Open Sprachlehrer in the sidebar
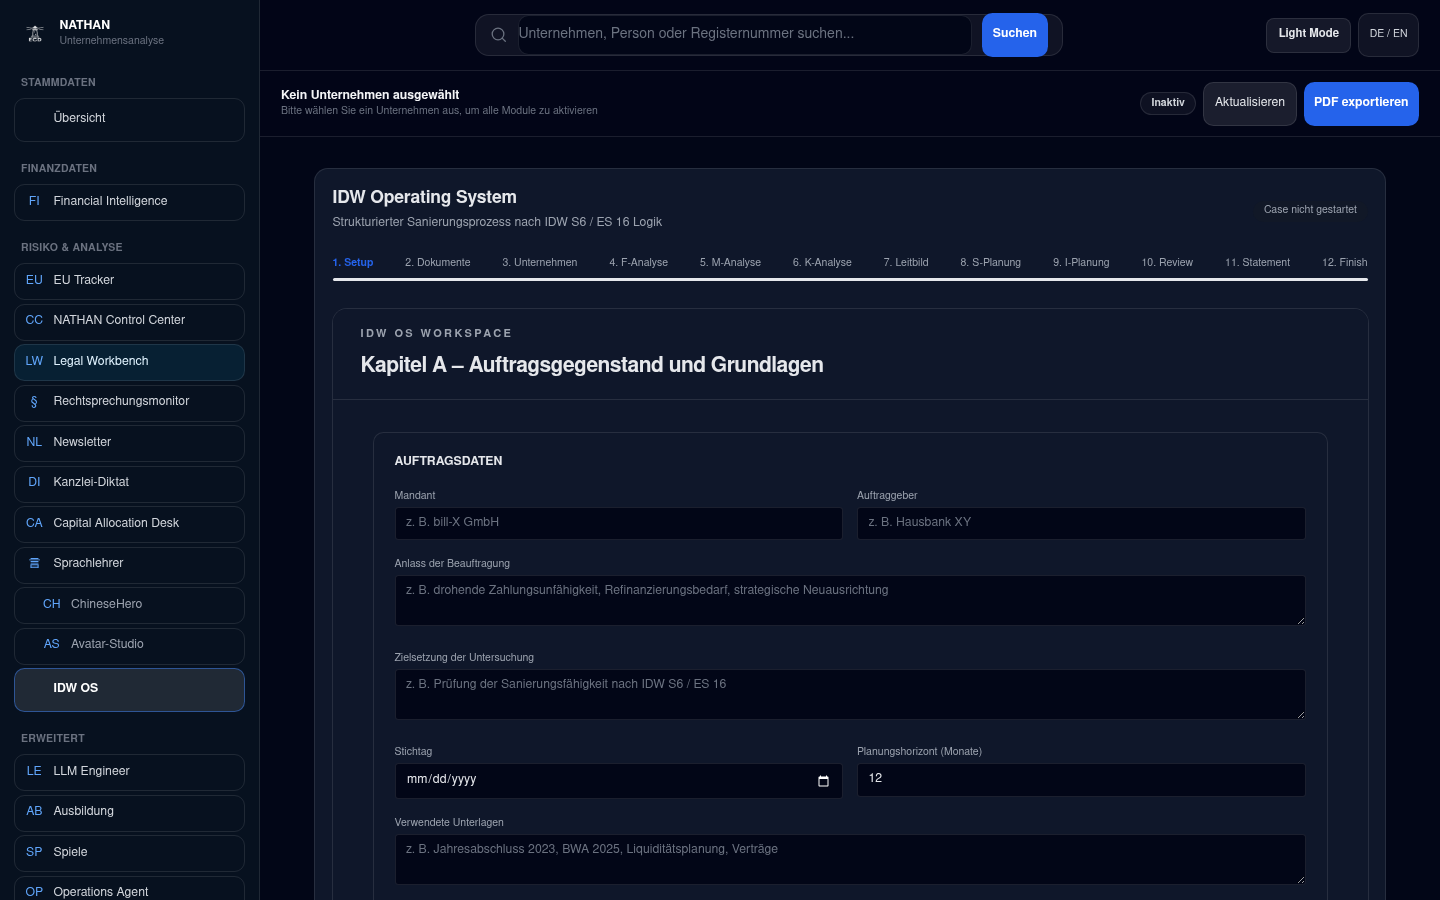Viewport: 1440px width, 900px height. click(129, 565)
